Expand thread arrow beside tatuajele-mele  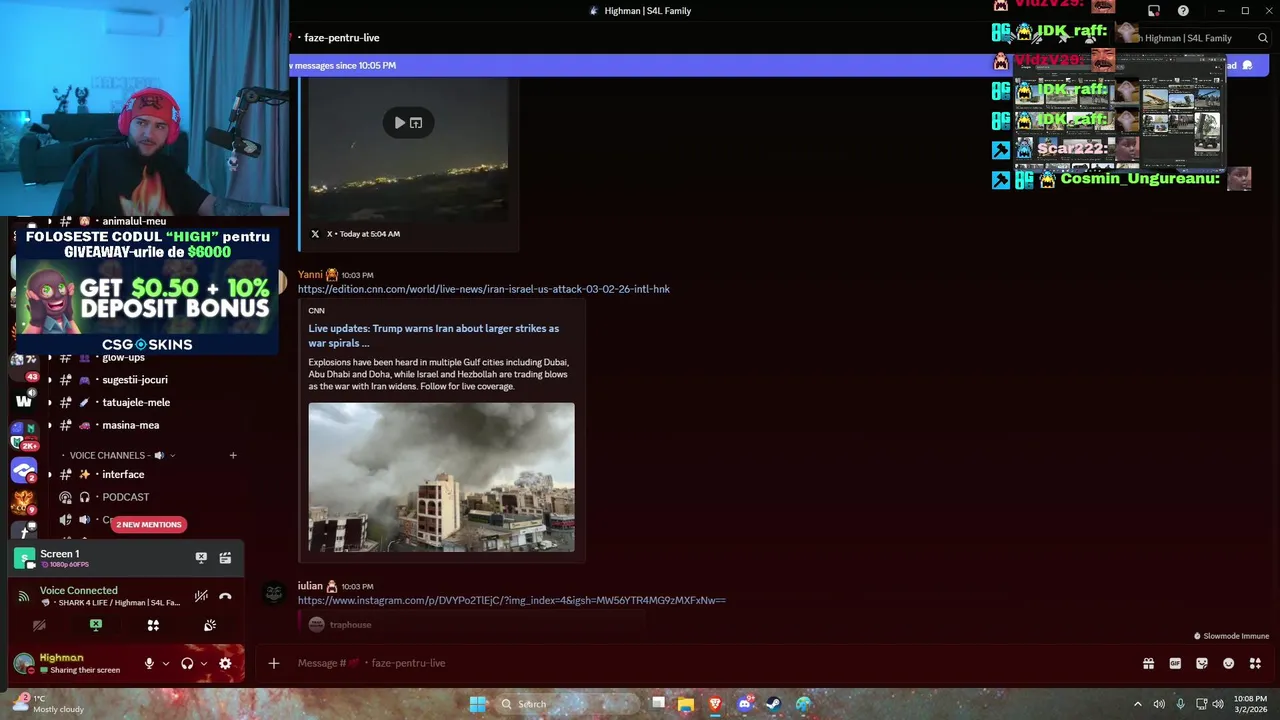(x=49, y=402)
